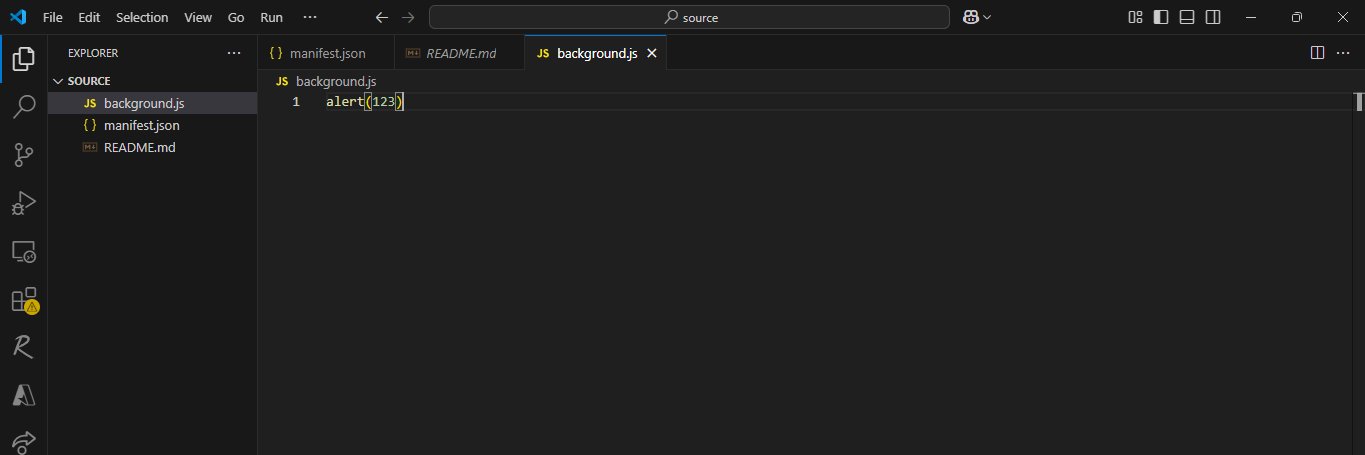This screenshot has height=455, width=1365.
Task: Open the share arrow icon in activity bar
Action: pos(23,441)
